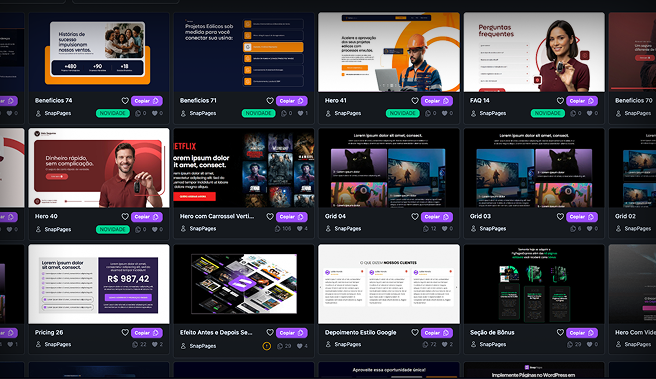
Task: Open the Netflix-style Hero com Carrossel thumbnail
Action: point(244,168)
